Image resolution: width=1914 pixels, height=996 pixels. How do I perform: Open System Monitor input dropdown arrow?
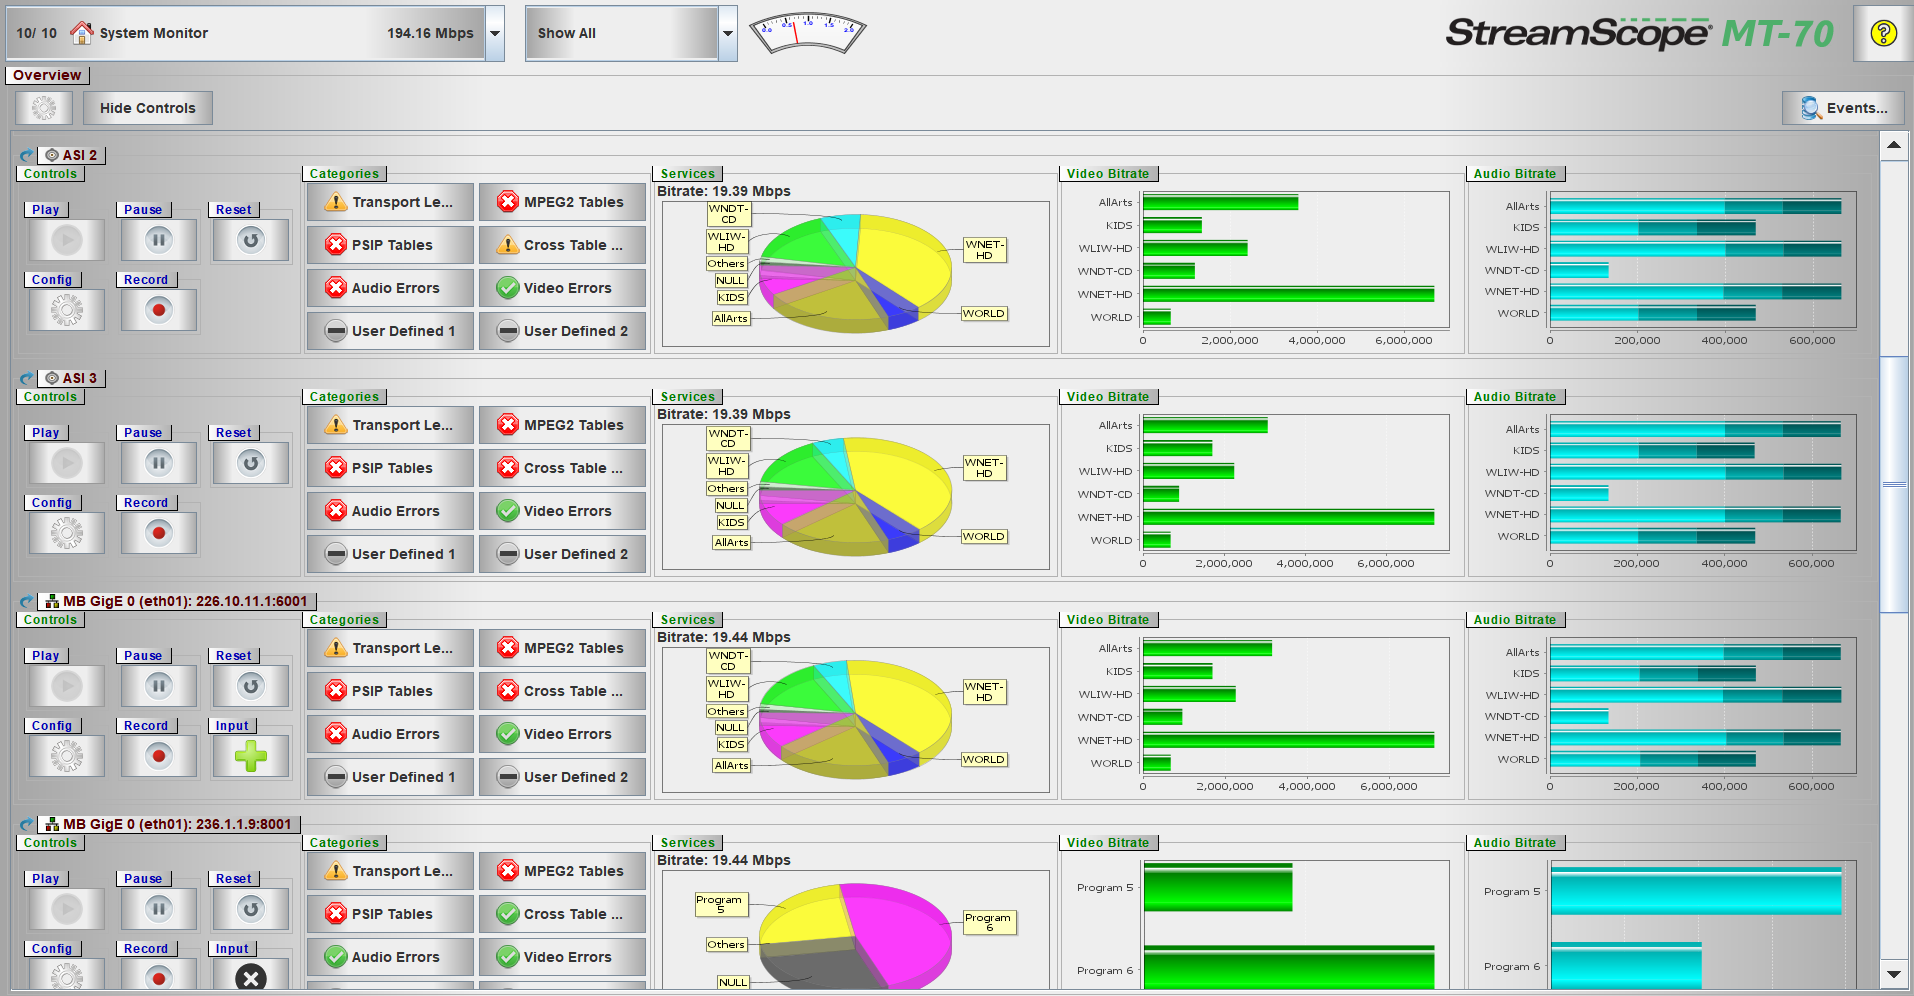[x=495, y=33]
